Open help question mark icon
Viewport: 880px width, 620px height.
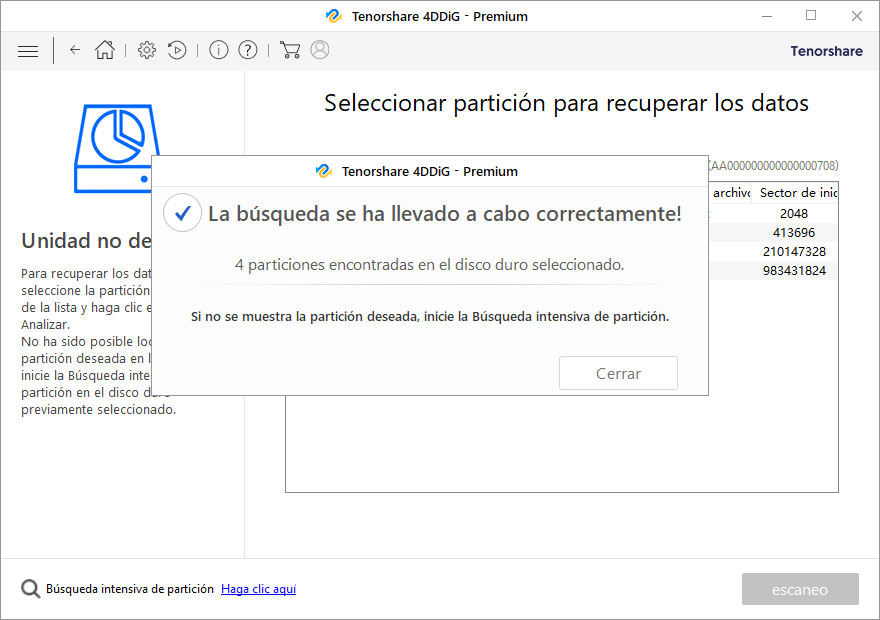coord(248,50)
